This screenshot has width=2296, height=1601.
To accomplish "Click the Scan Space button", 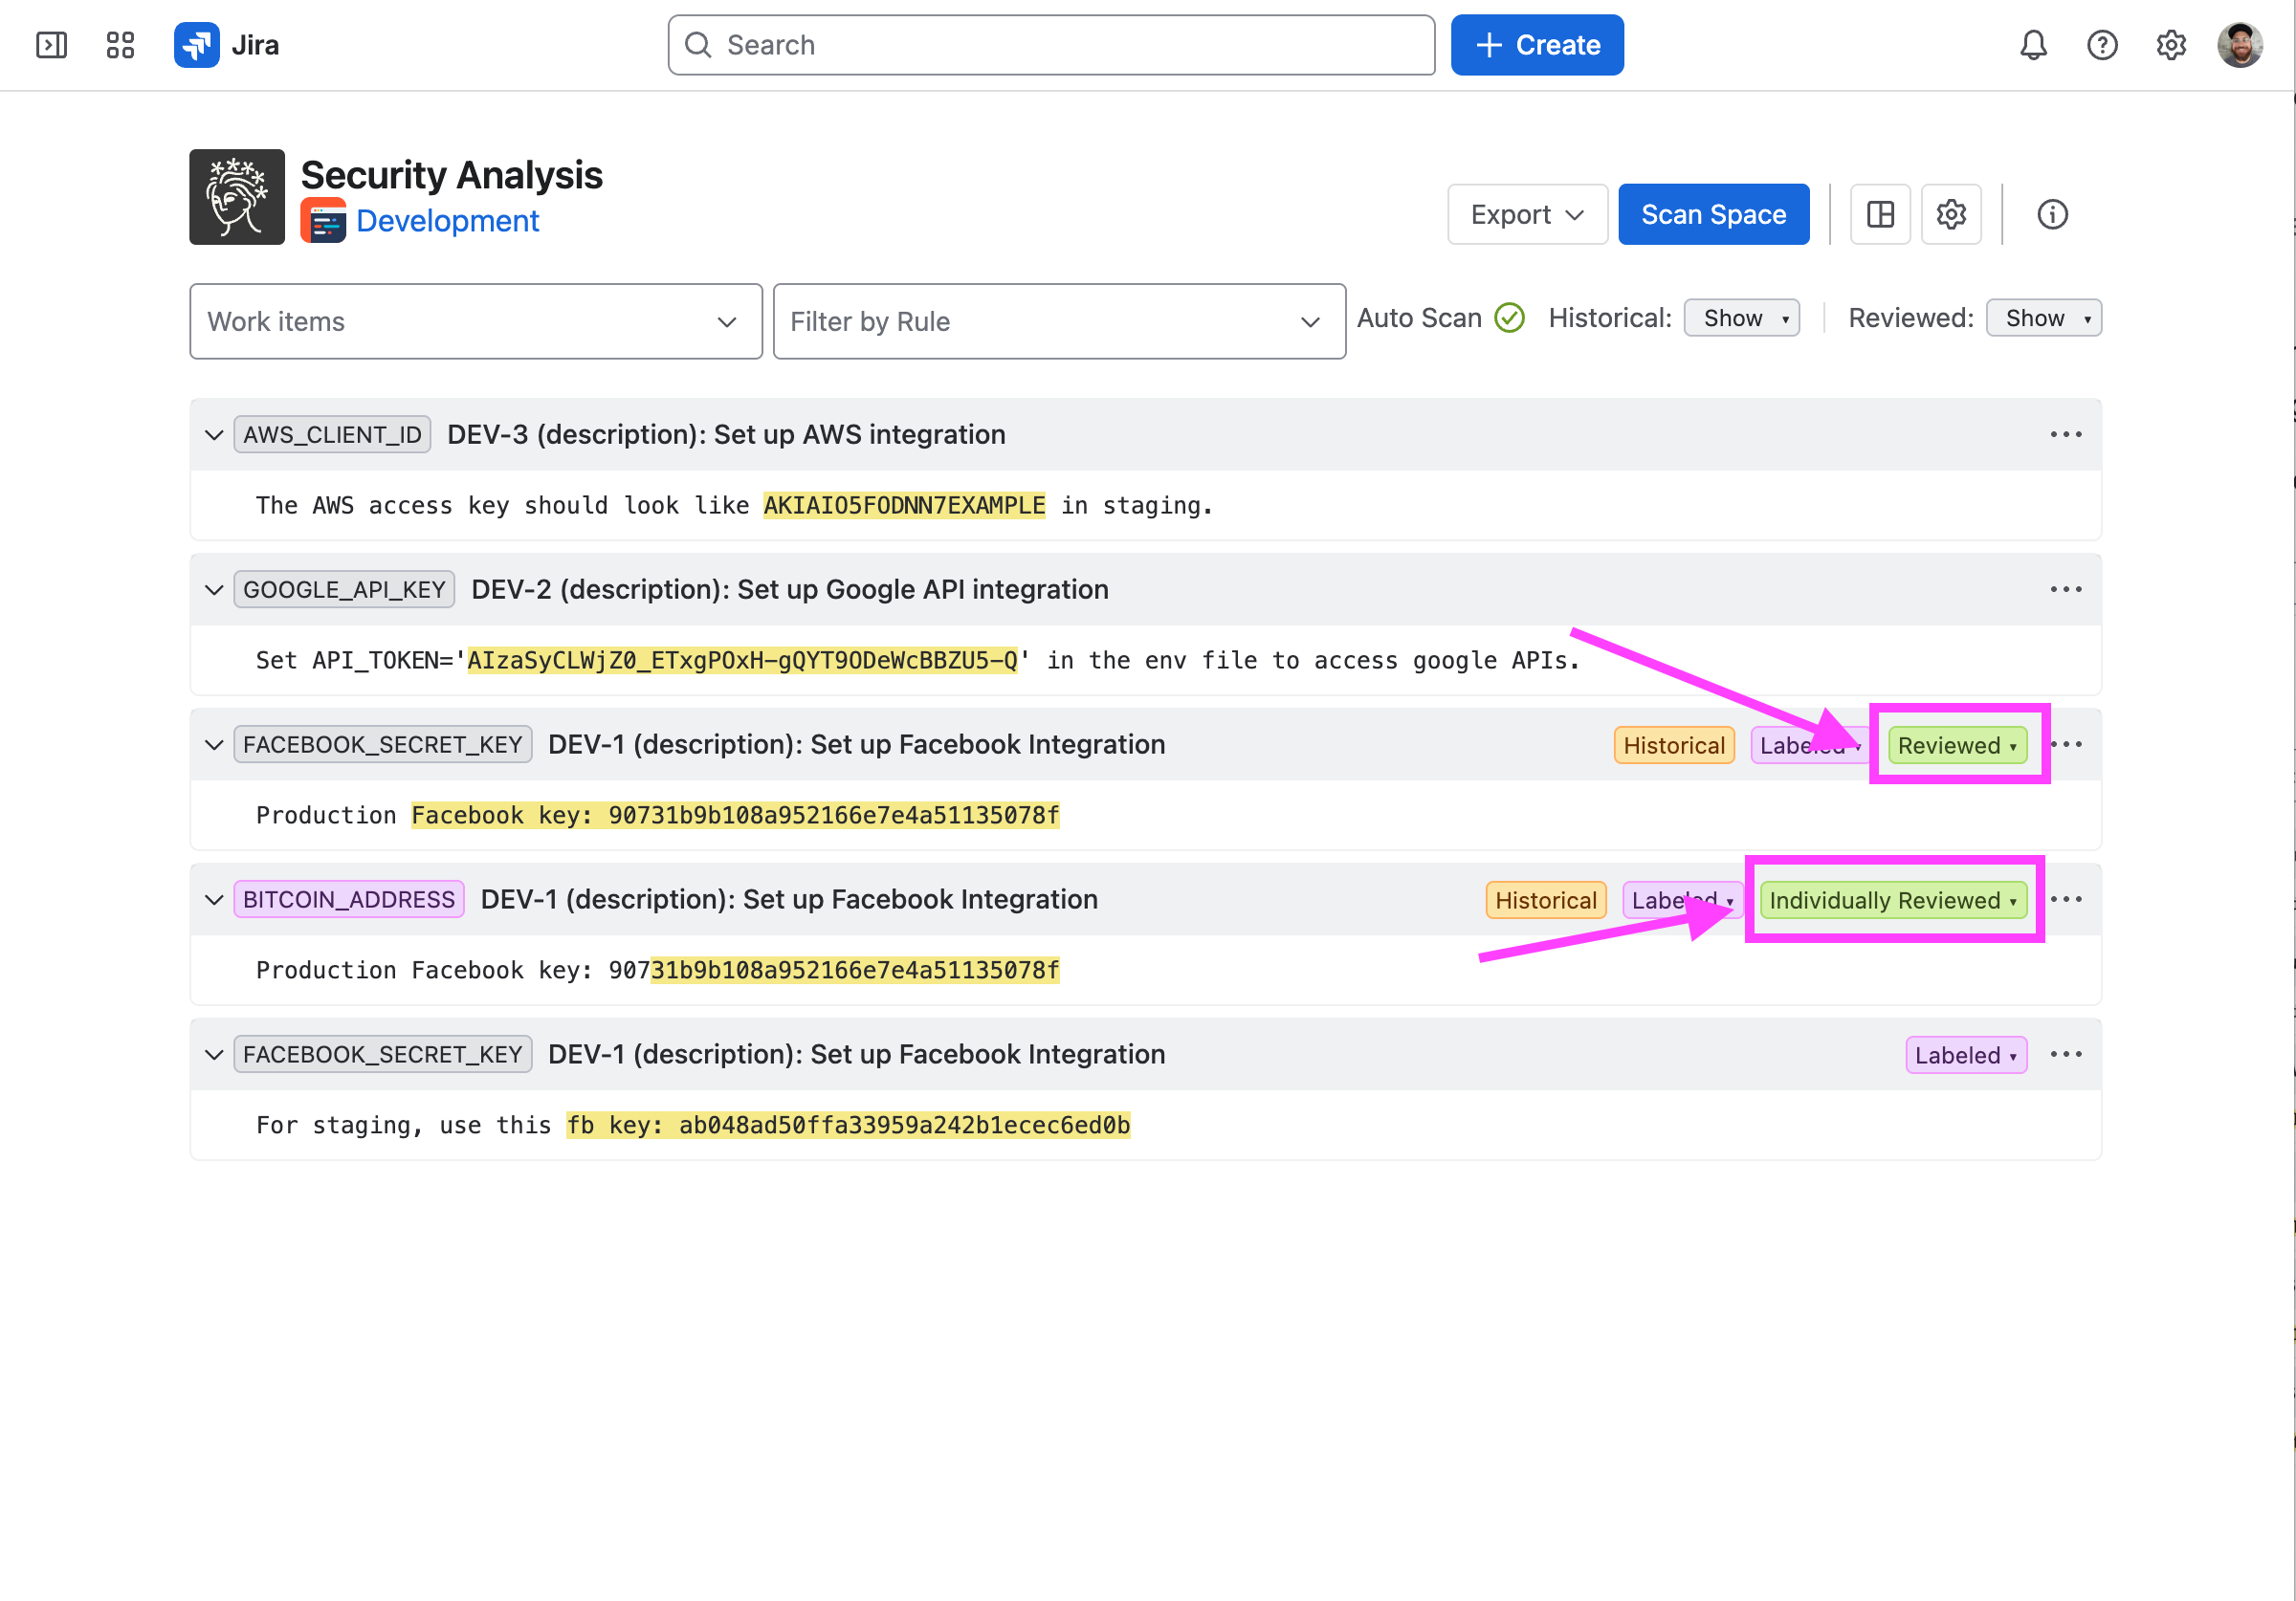I will [1713, 214].
